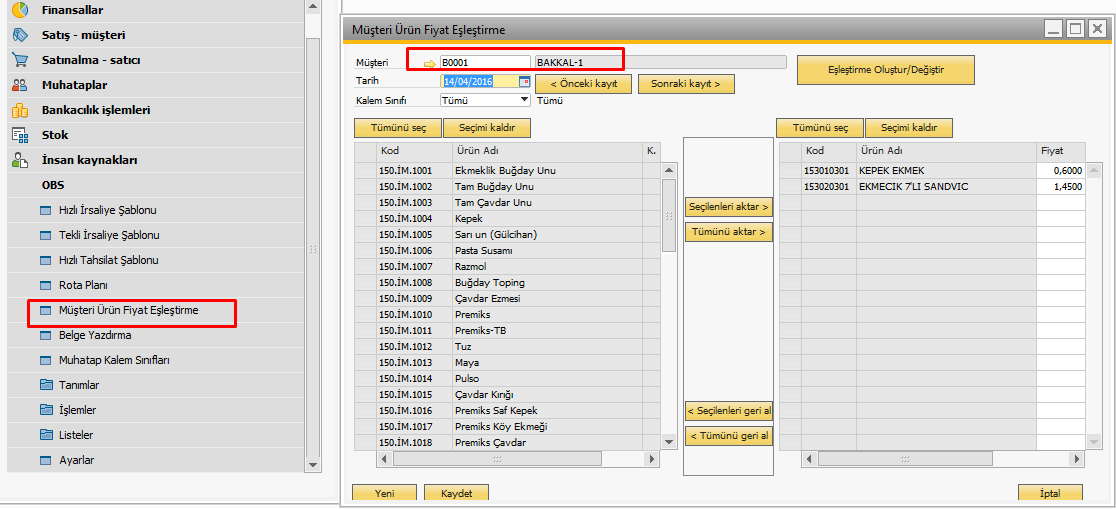This screenshot has width=1116, height=509.
Task: Click the Kaydet button
Action: pyautogui.click(x=456, y=493)
